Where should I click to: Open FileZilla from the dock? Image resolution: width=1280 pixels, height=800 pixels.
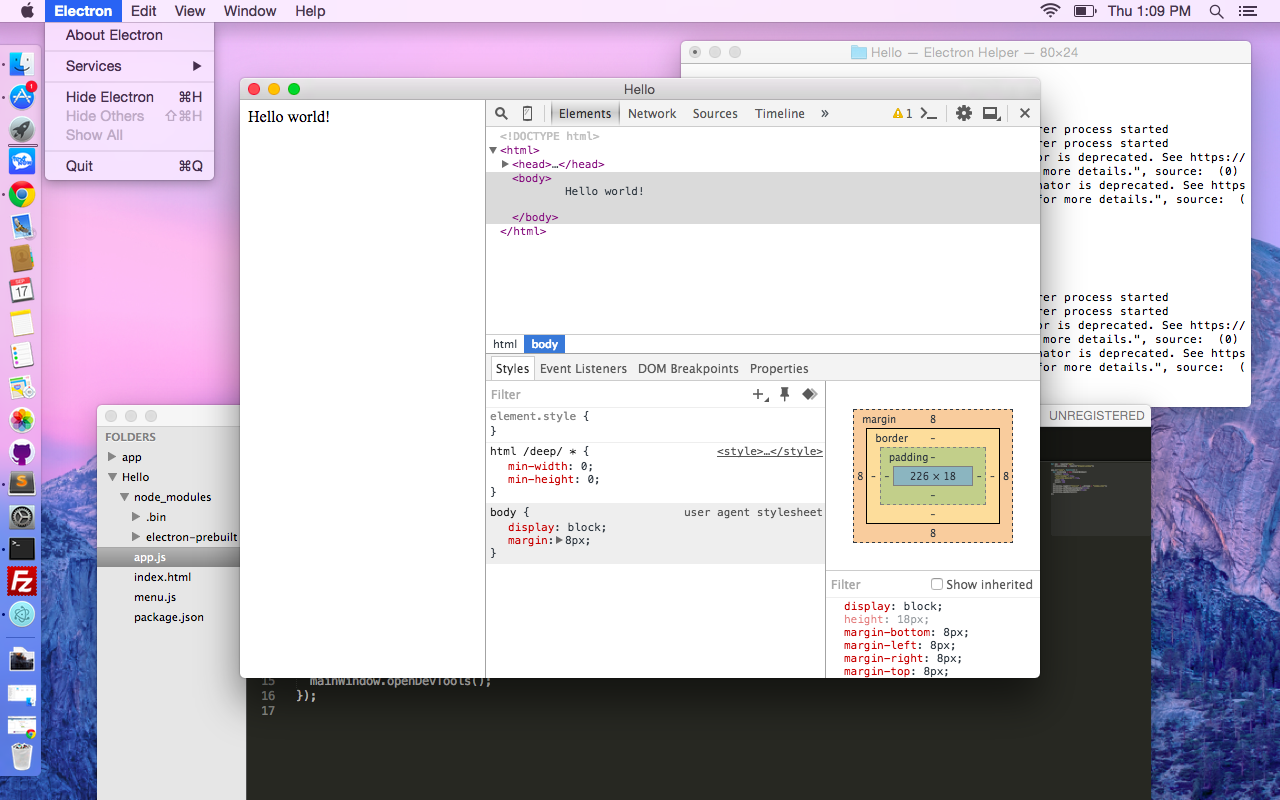tap(22, 581)
